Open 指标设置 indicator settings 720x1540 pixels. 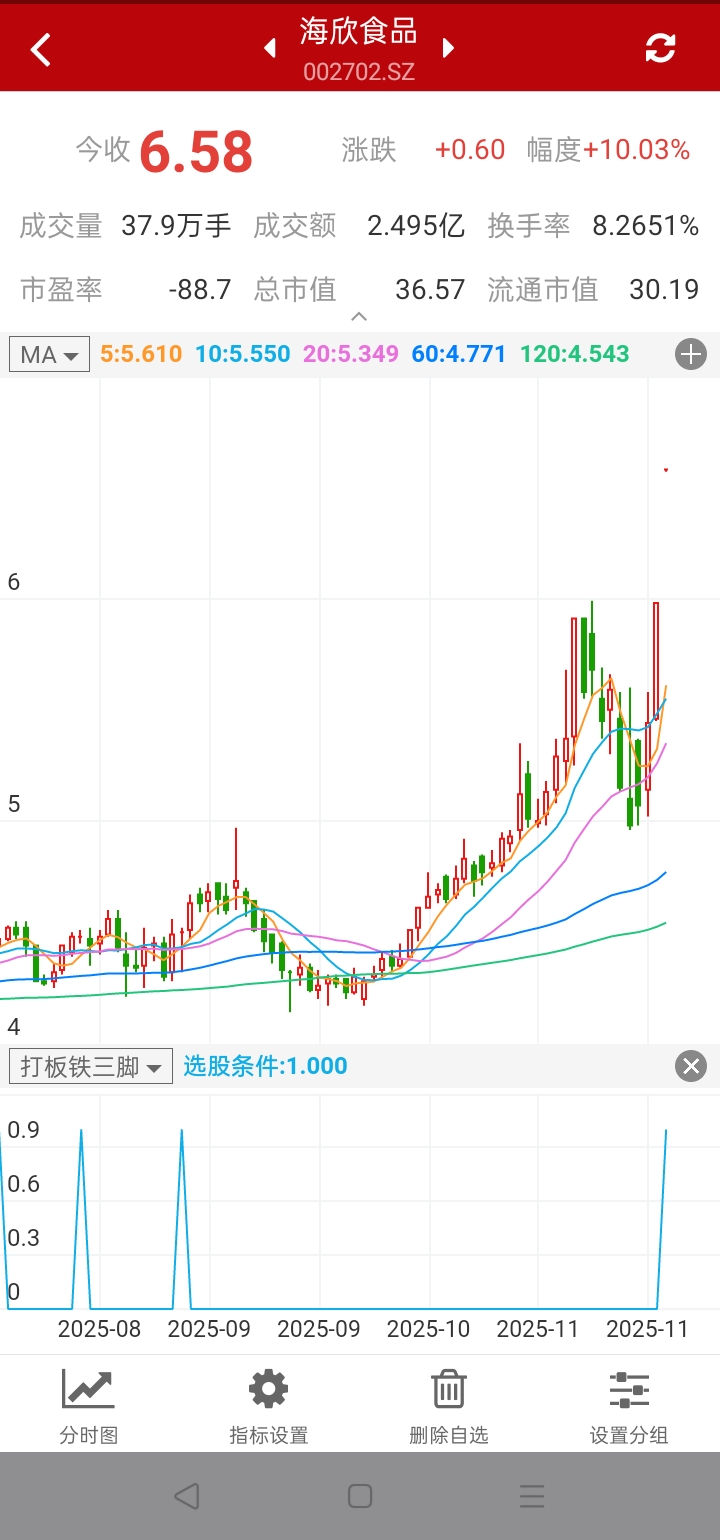pos(269,1408)
